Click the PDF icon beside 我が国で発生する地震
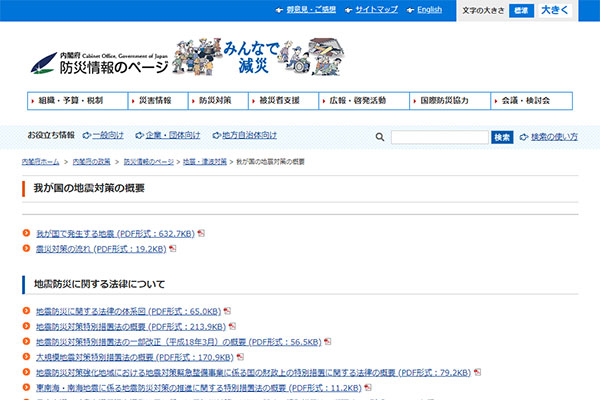Image resolution: width=600 pixels, height=400 pixels. tap(201, 233)
